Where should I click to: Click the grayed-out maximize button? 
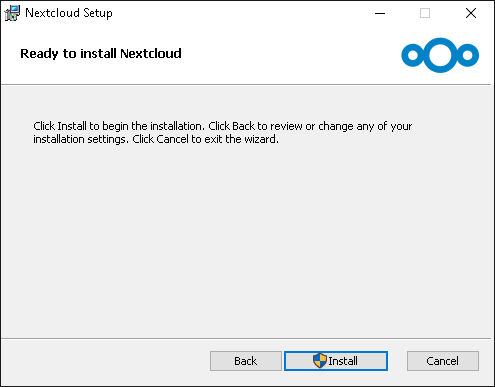click(x=425, y=13)
